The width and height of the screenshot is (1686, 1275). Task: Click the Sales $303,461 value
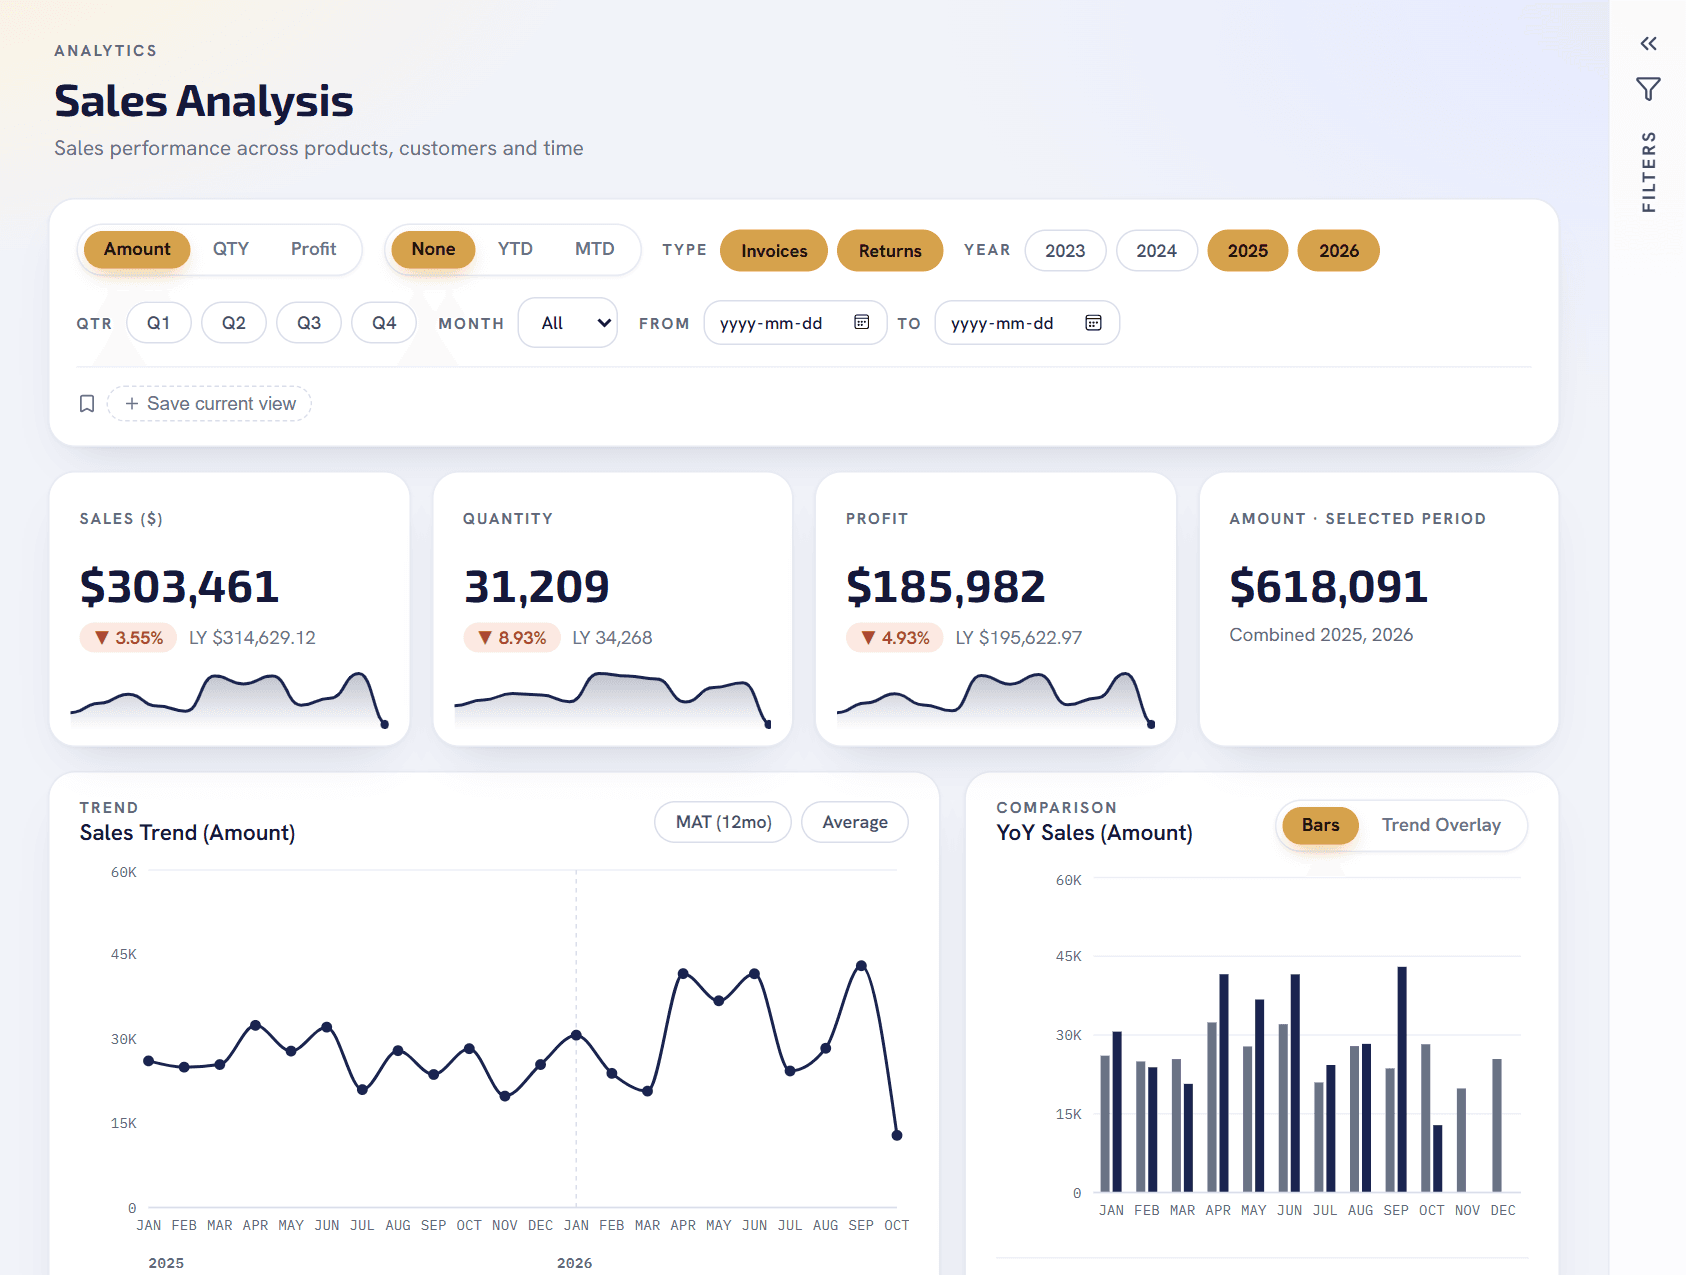tap(179, 586)
